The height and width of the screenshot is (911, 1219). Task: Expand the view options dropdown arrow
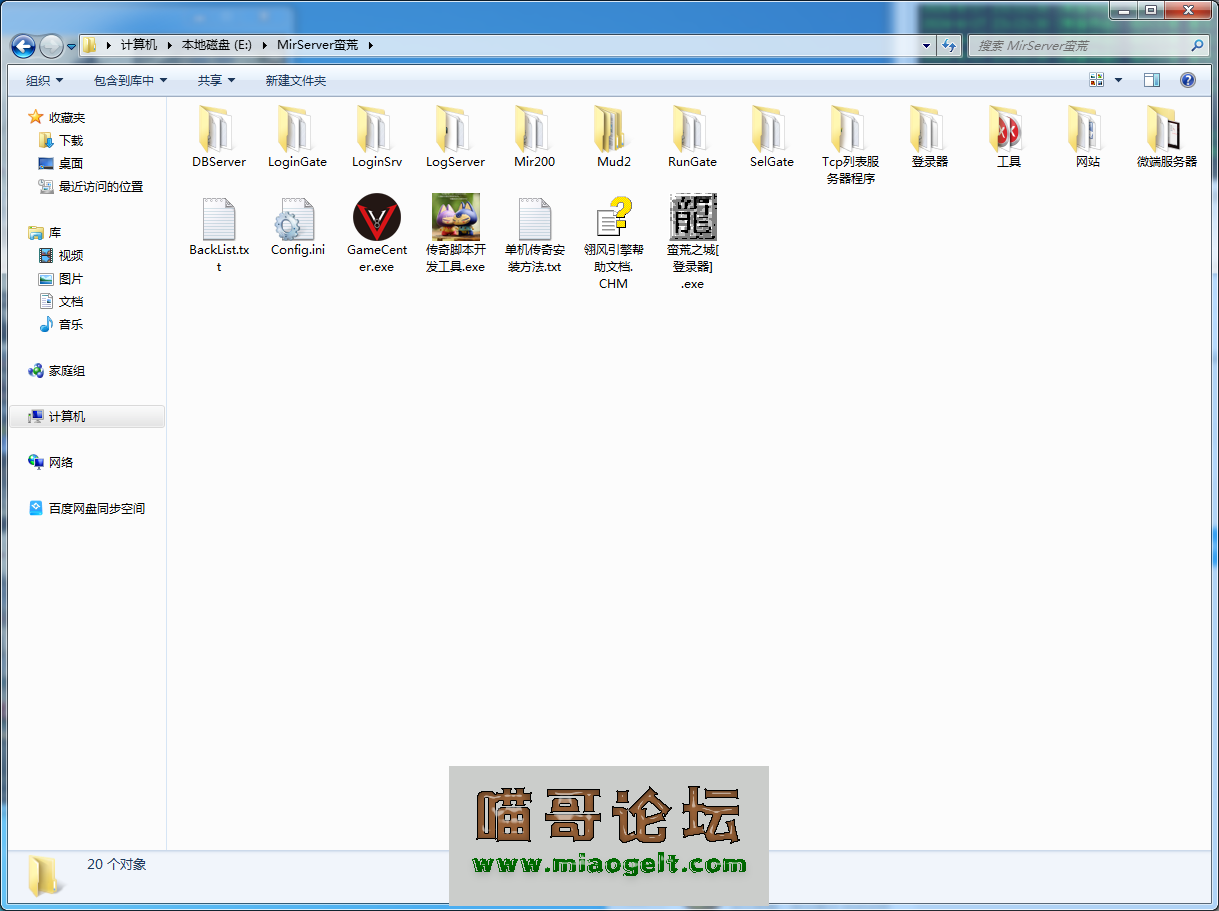click(x=1118, y=80)
